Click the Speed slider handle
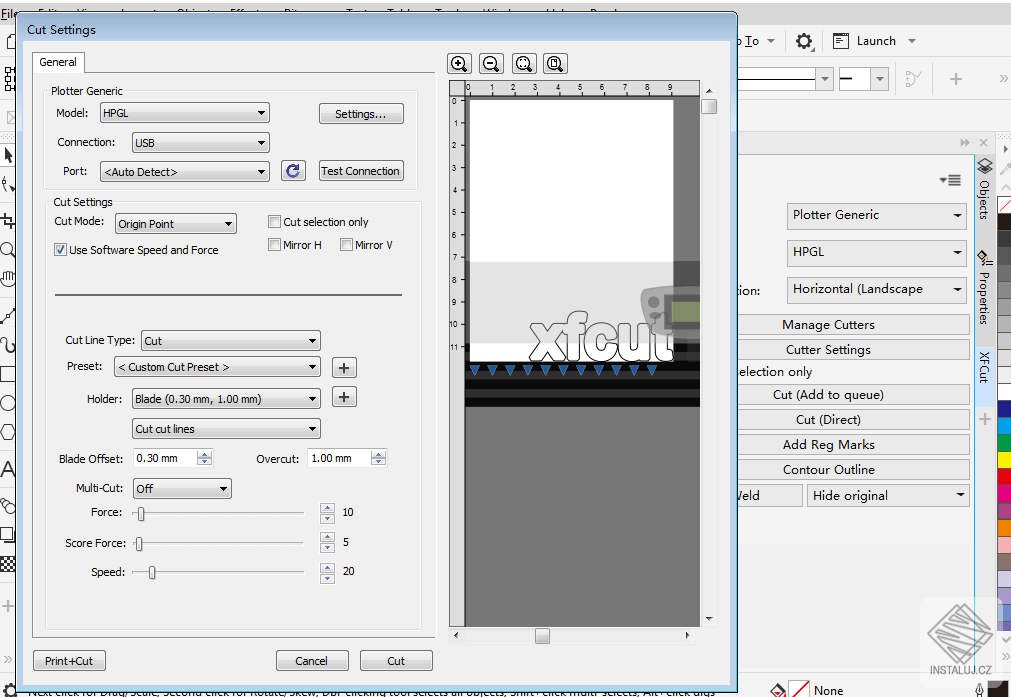 pos(152,572)
